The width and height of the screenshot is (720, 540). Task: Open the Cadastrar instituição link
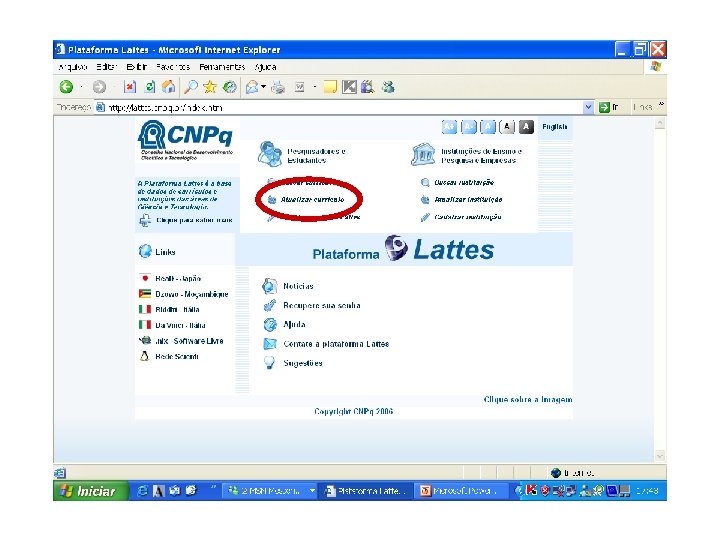pos(467,217)
